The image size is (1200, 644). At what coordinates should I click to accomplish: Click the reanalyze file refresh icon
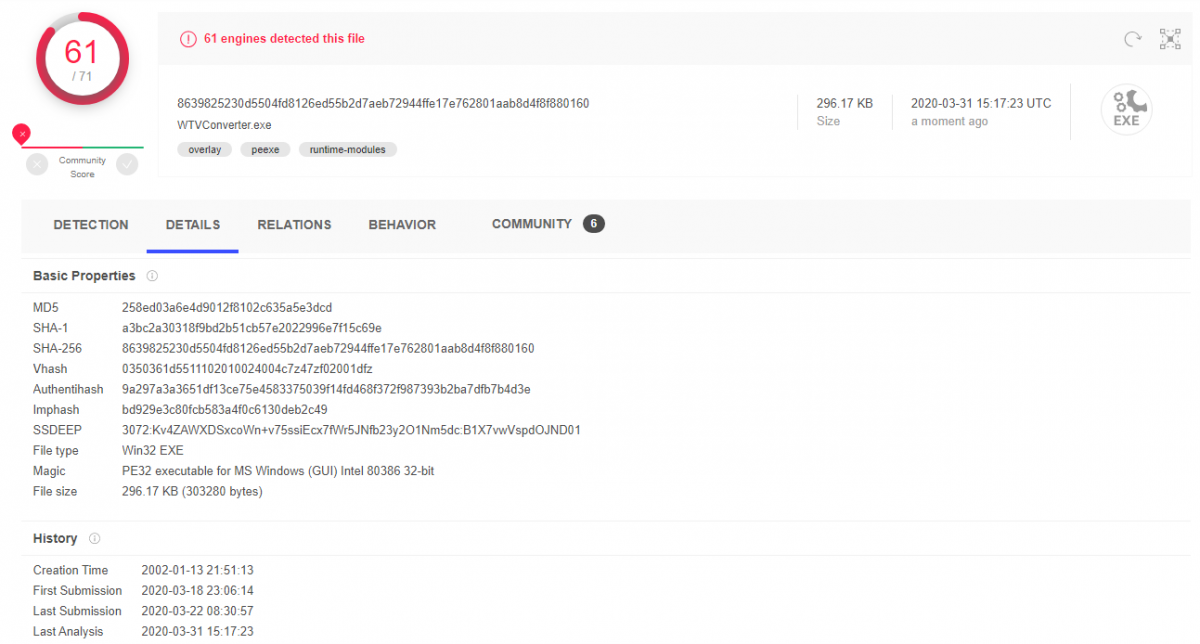coord(1132,39)
